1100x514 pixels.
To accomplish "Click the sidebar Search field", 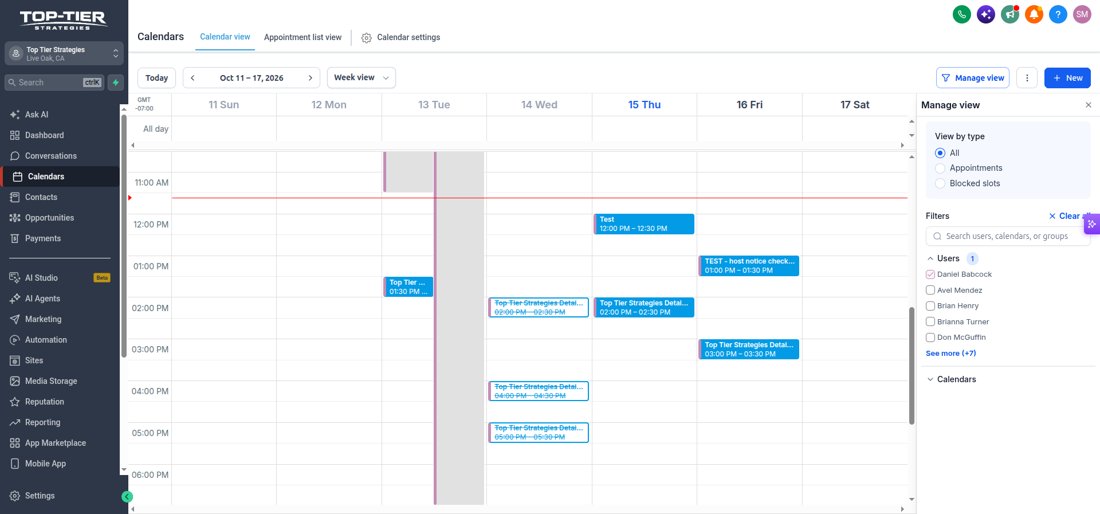I will click(x=55, y=82).
